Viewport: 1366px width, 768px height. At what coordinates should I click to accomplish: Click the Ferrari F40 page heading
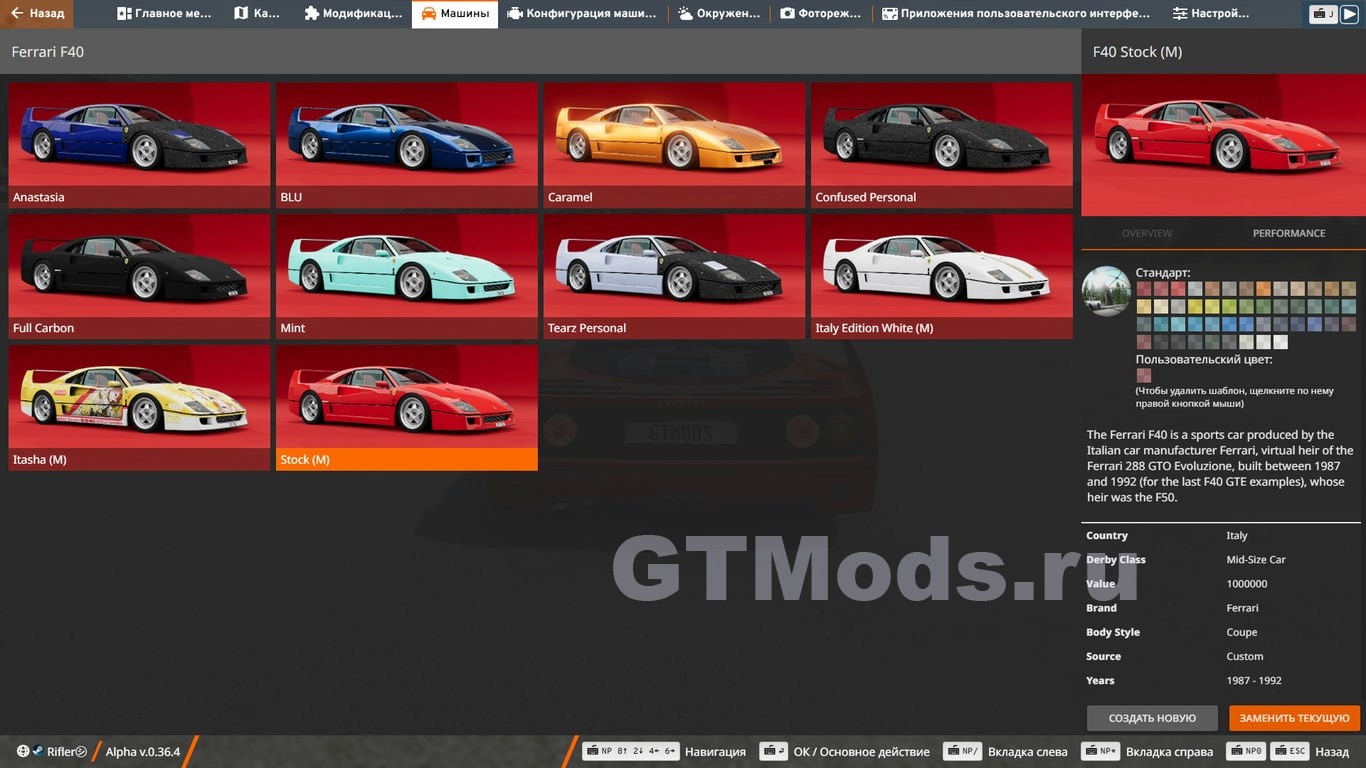(48, 52)
